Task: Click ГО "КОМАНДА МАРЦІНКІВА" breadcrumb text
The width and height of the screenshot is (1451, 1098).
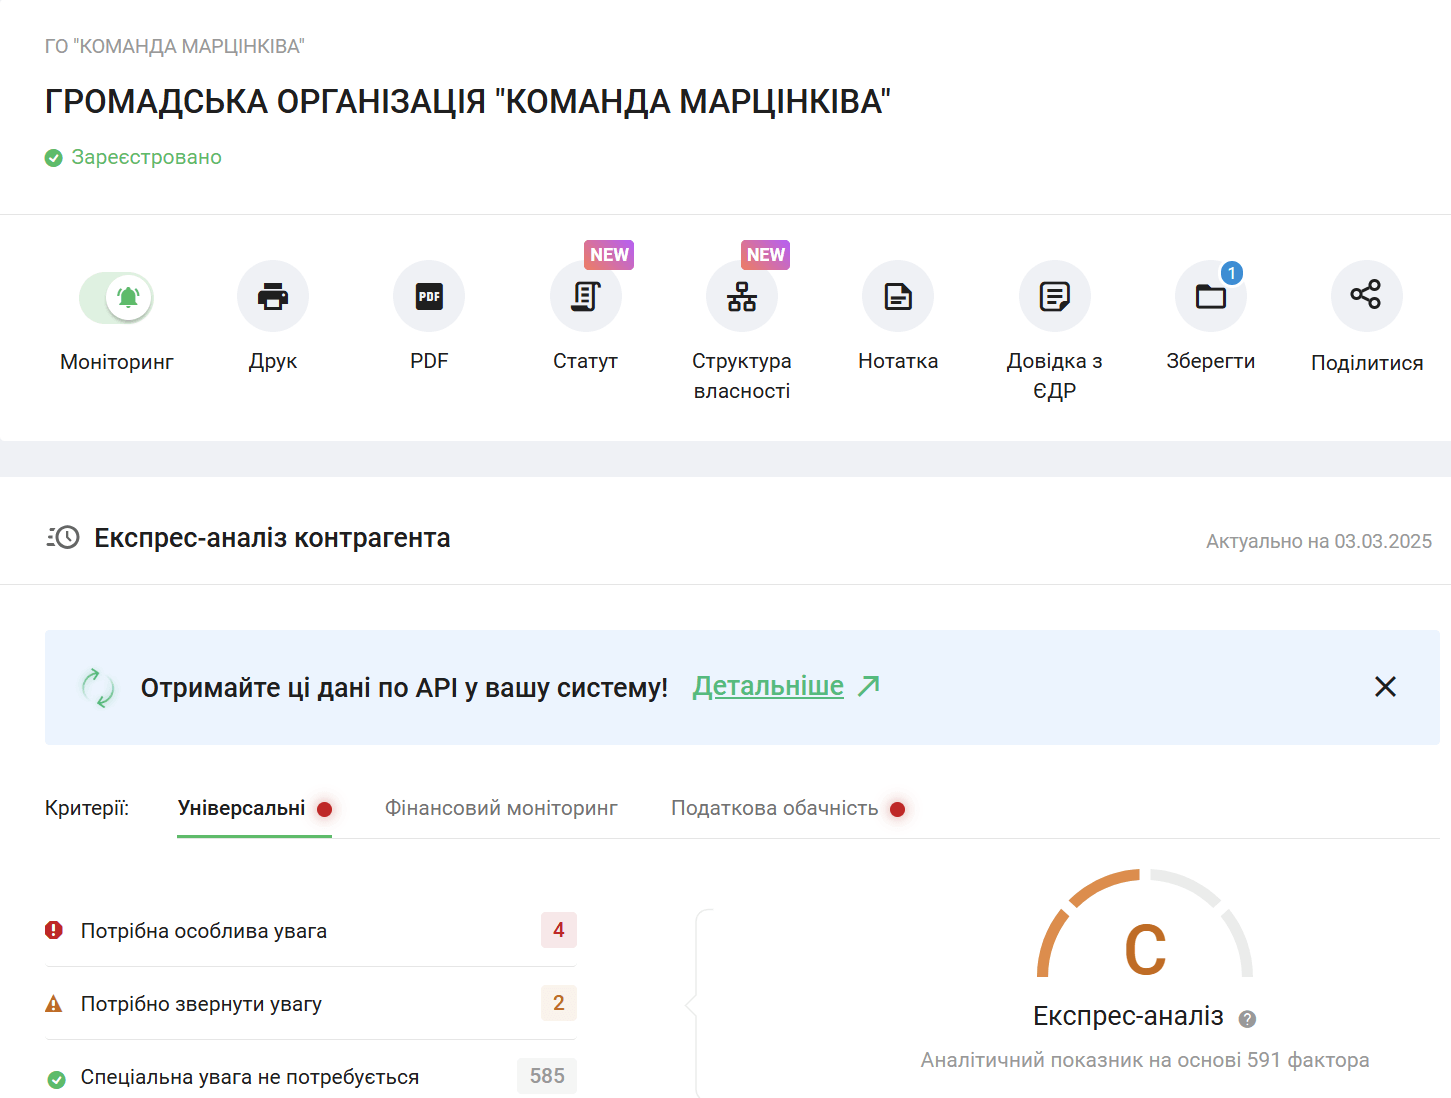Action: pyautogui.click(x=175, y=46)
